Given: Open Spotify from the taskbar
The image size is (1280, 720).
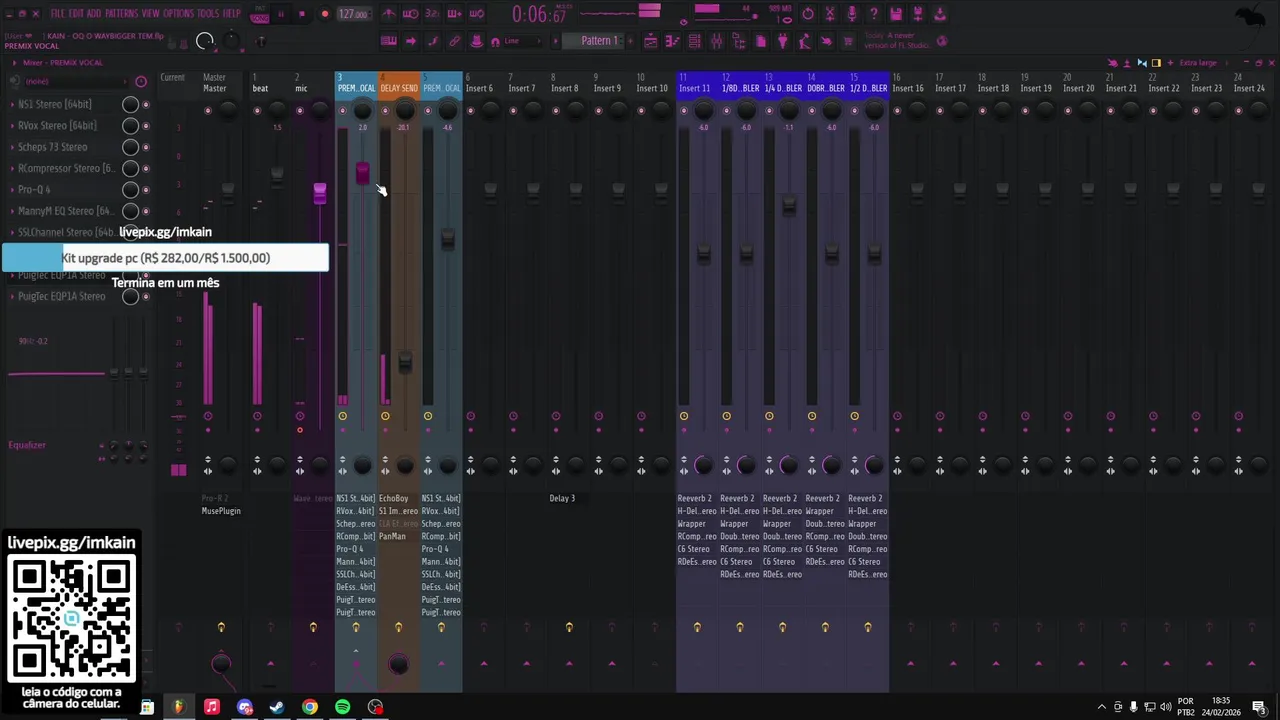Looking at the screenshot, I should point(343,707).
